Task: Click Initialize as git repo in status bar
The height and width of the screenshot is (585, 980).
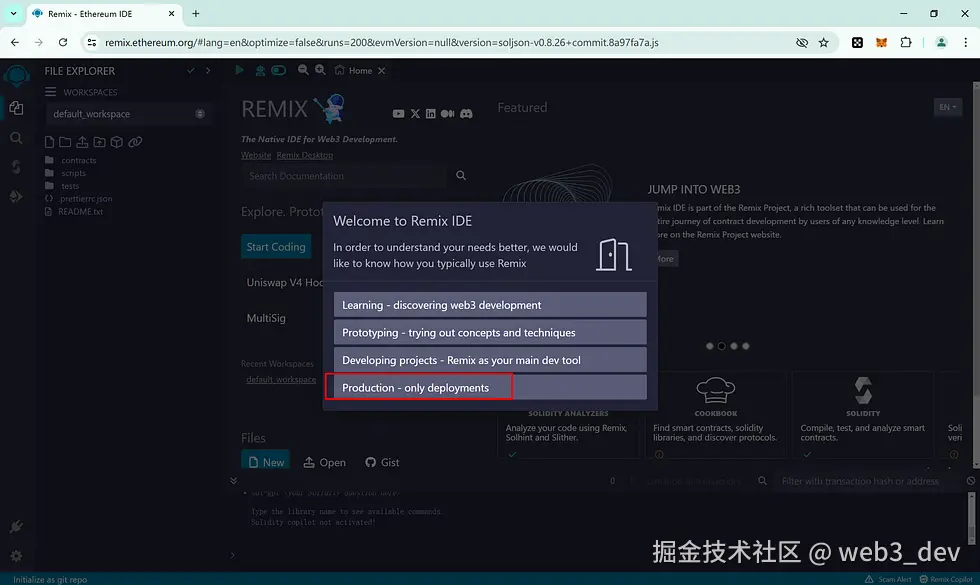Action: tap(50, 579)
